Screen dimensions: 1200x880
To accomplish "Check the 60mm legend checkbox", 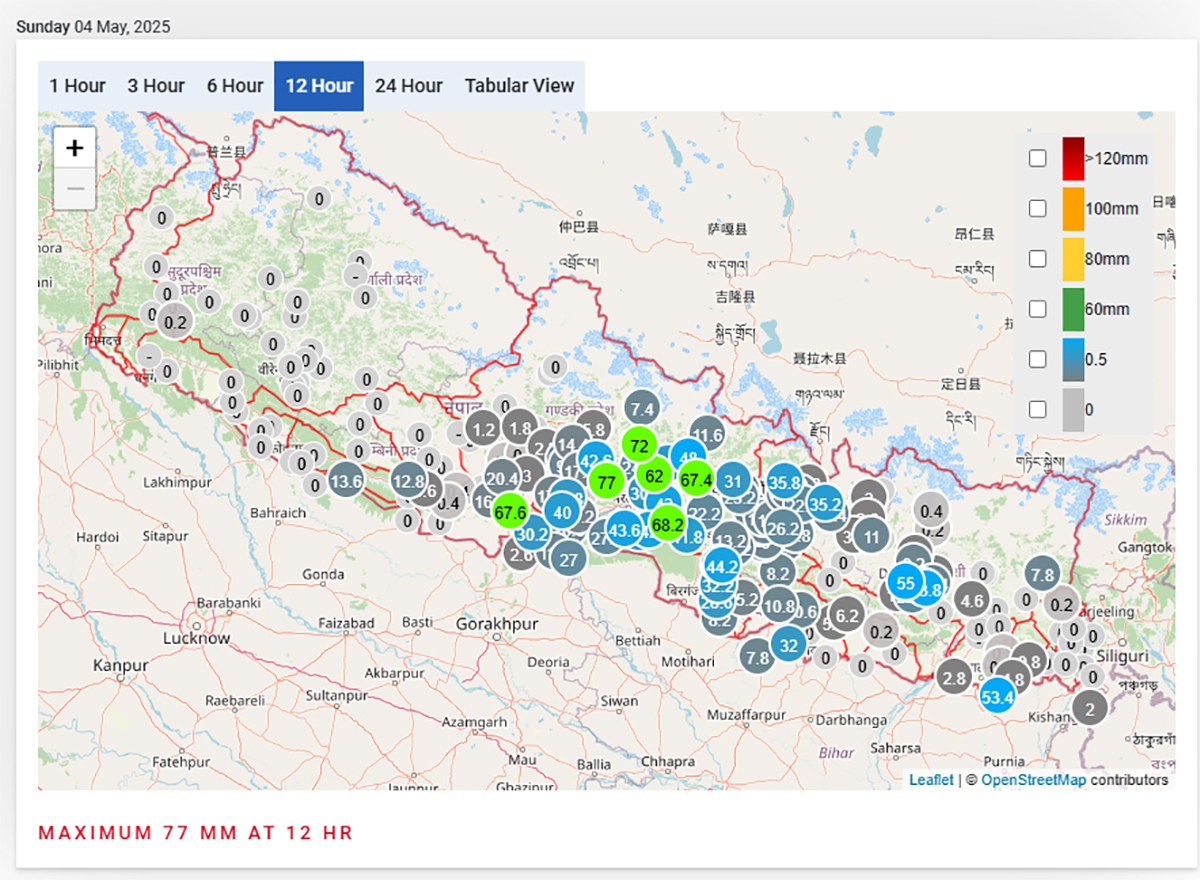I will click(x=1038, y=308).
